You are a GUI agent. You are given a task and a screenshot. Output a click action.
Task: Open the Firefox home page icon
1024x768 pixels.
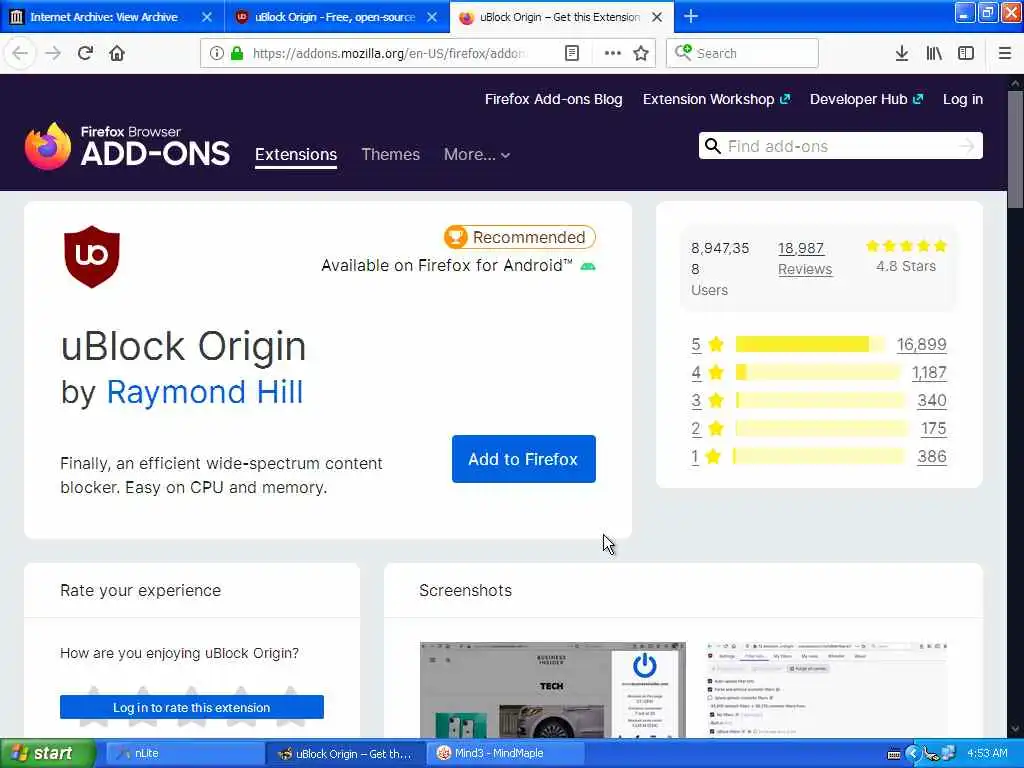[117, 53]
